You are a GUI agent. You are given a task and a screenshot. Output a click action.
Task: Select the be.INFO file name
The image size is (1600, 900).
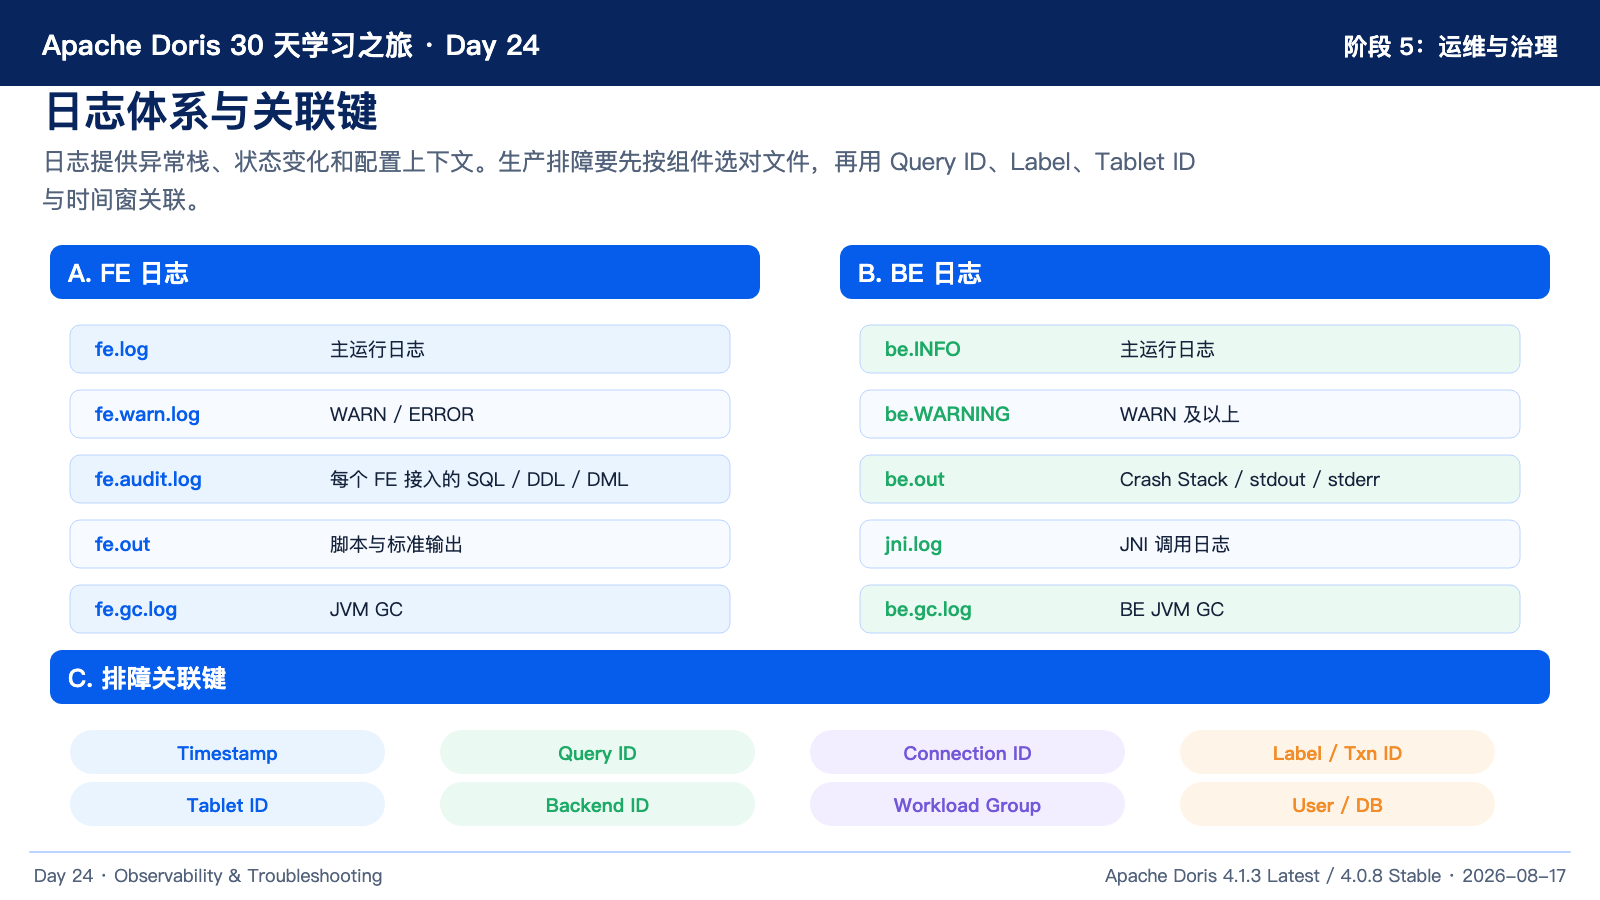[x=922, y=349]
